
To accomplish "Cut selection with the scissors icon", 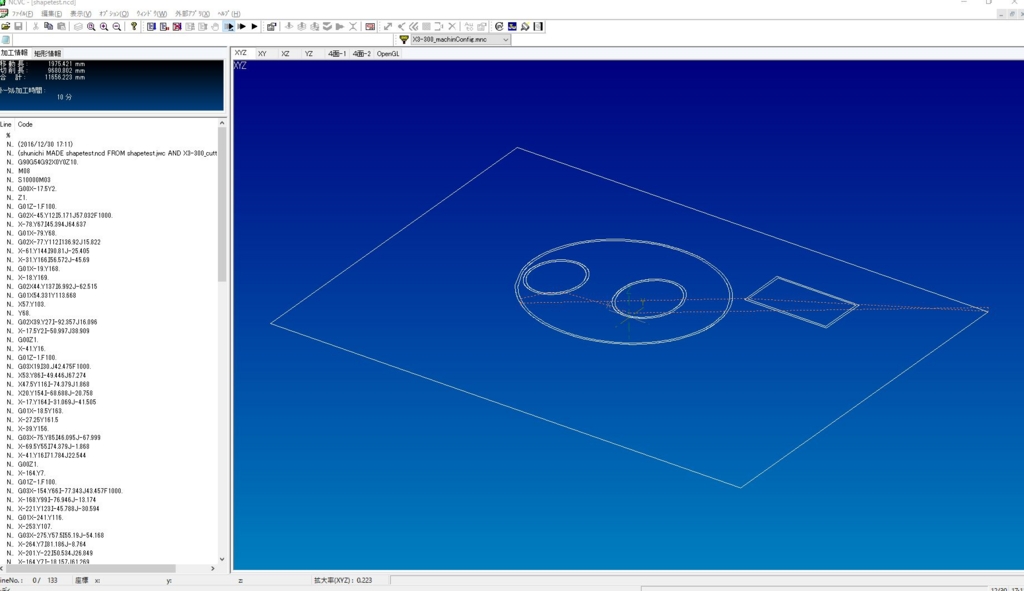I will 35,26.
